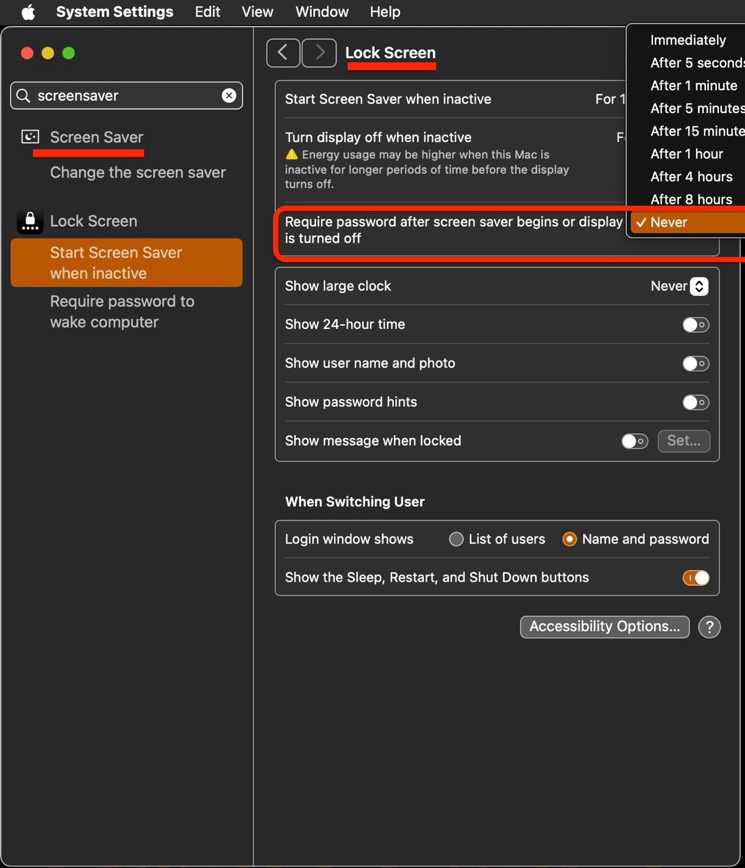
Task: Click the Turn display off when inactive label
Action: 378,137
